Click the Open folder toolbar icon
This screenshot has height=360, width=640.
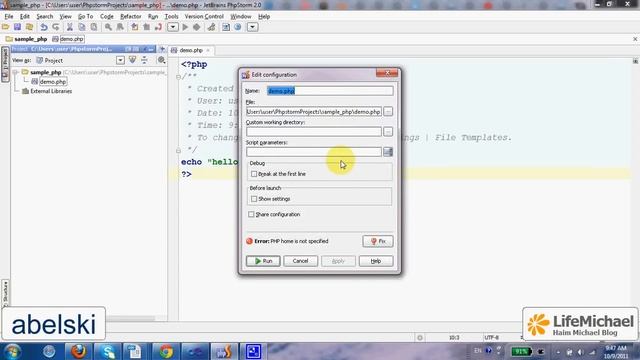click(x=5, y=27)
